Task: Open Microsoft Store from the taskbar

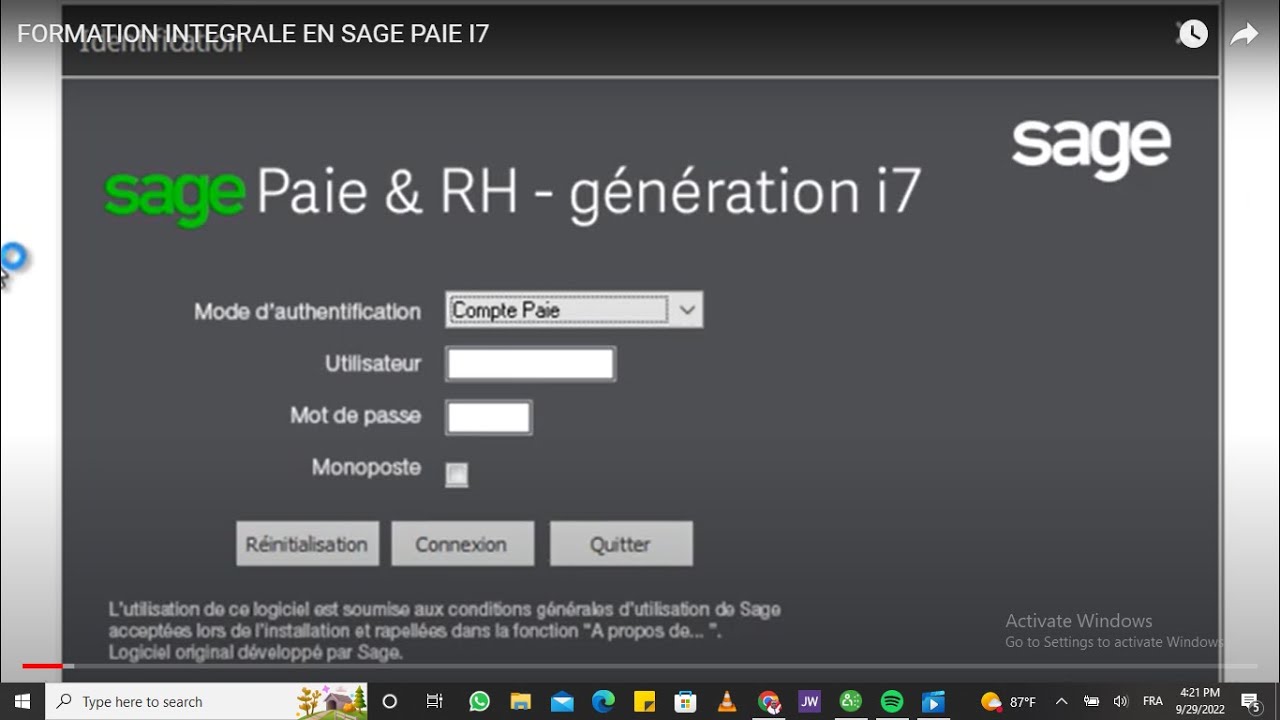Action: click(x=686, y=701)
